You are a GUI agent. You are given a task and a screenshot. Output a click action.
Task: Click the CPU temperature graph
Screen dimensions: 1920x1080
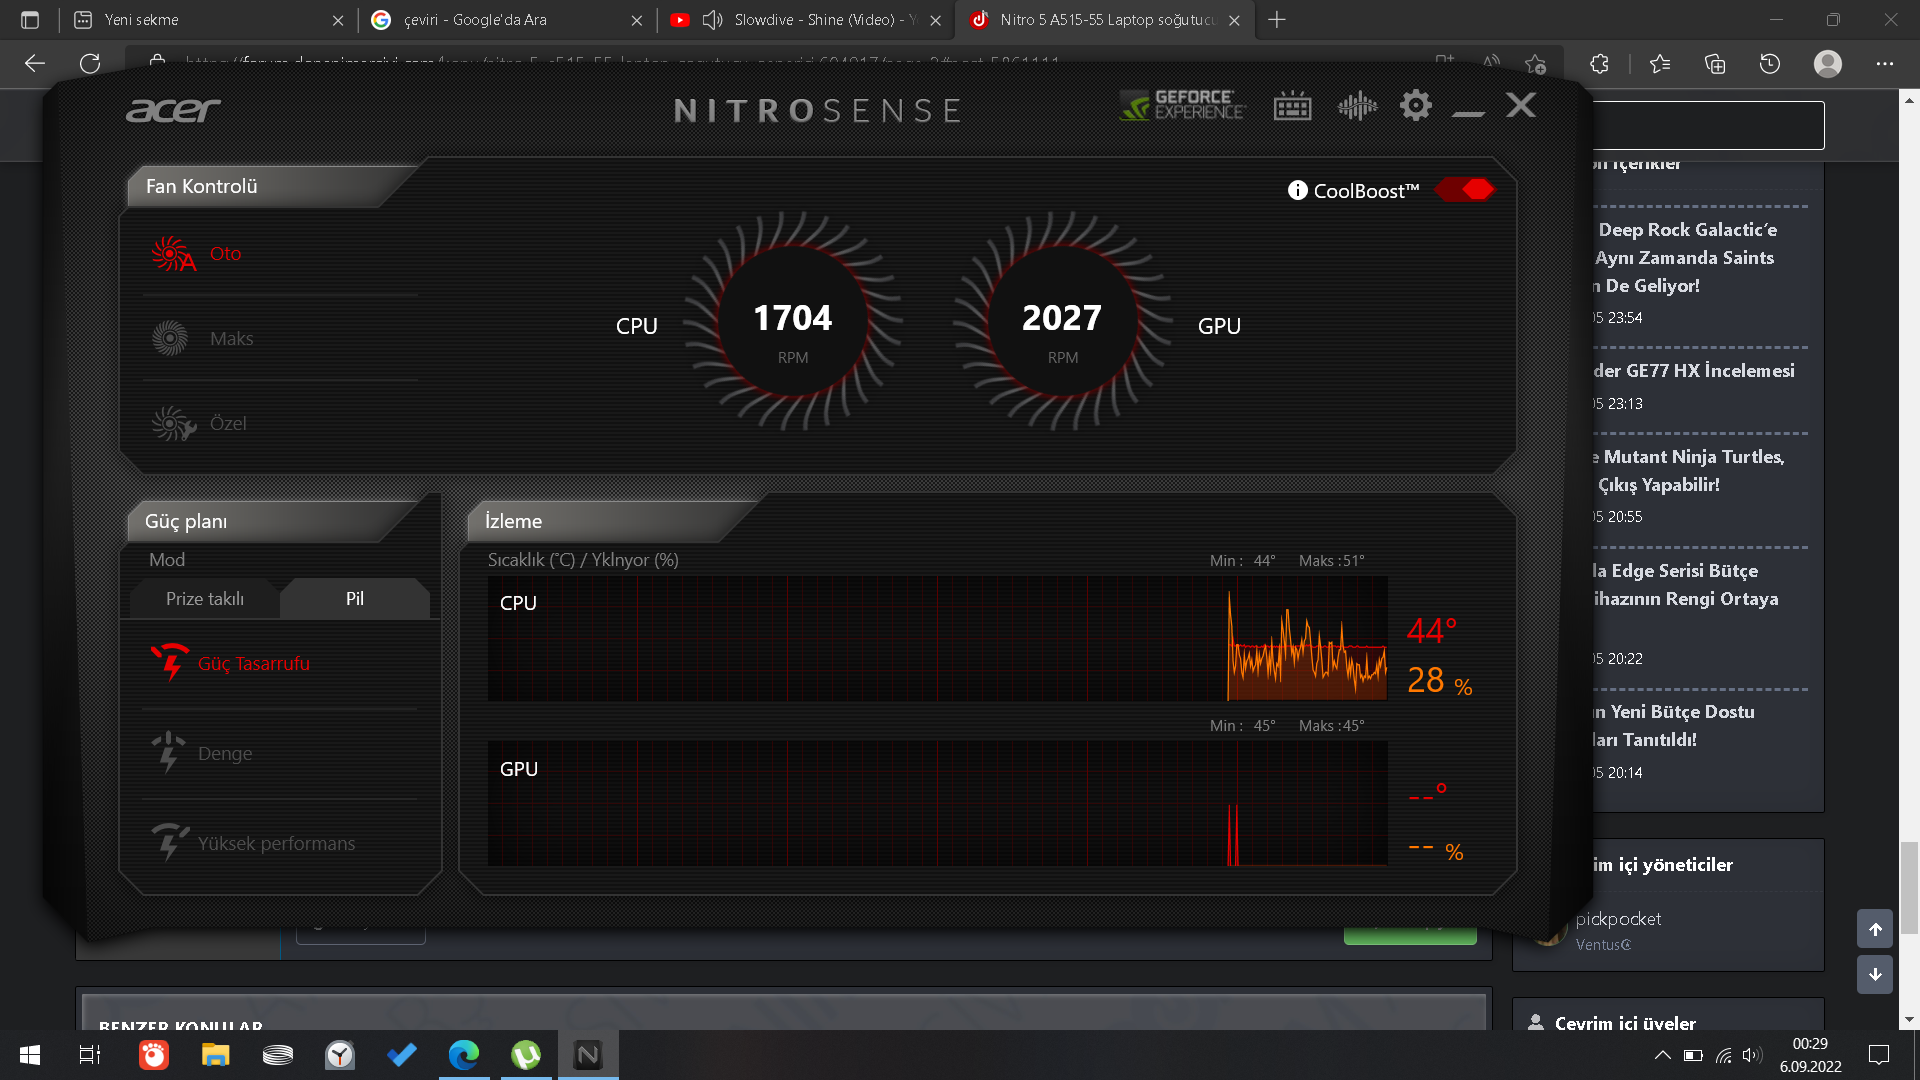(937, 638)
